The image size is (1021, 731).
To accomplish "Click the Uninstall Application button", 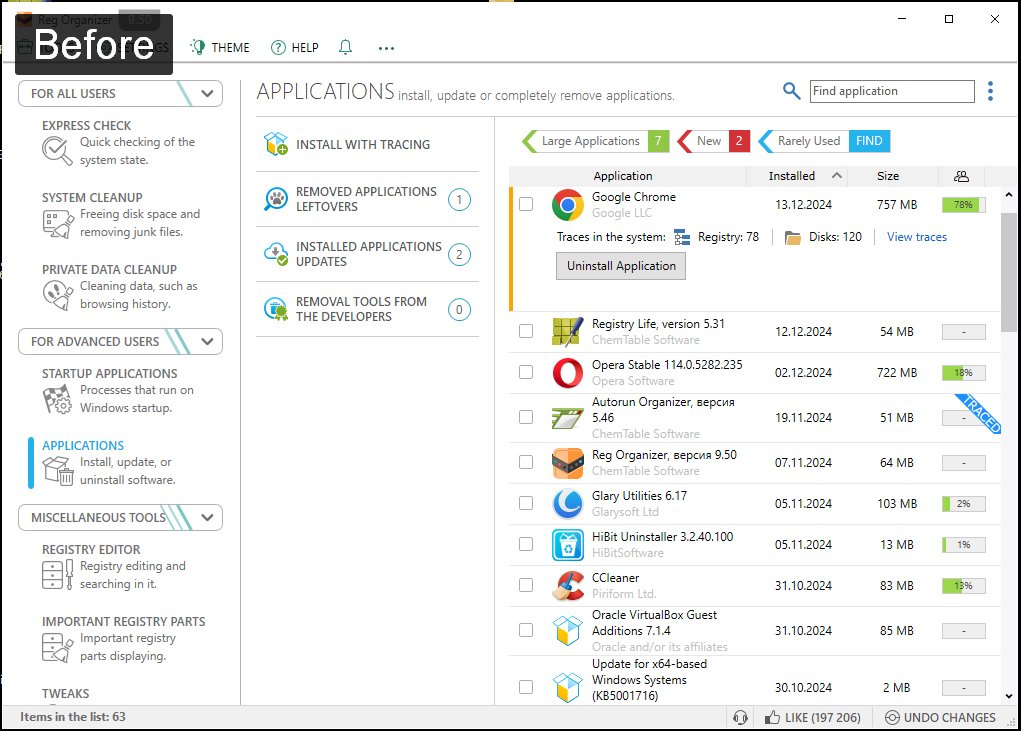I will click(620, 266).
